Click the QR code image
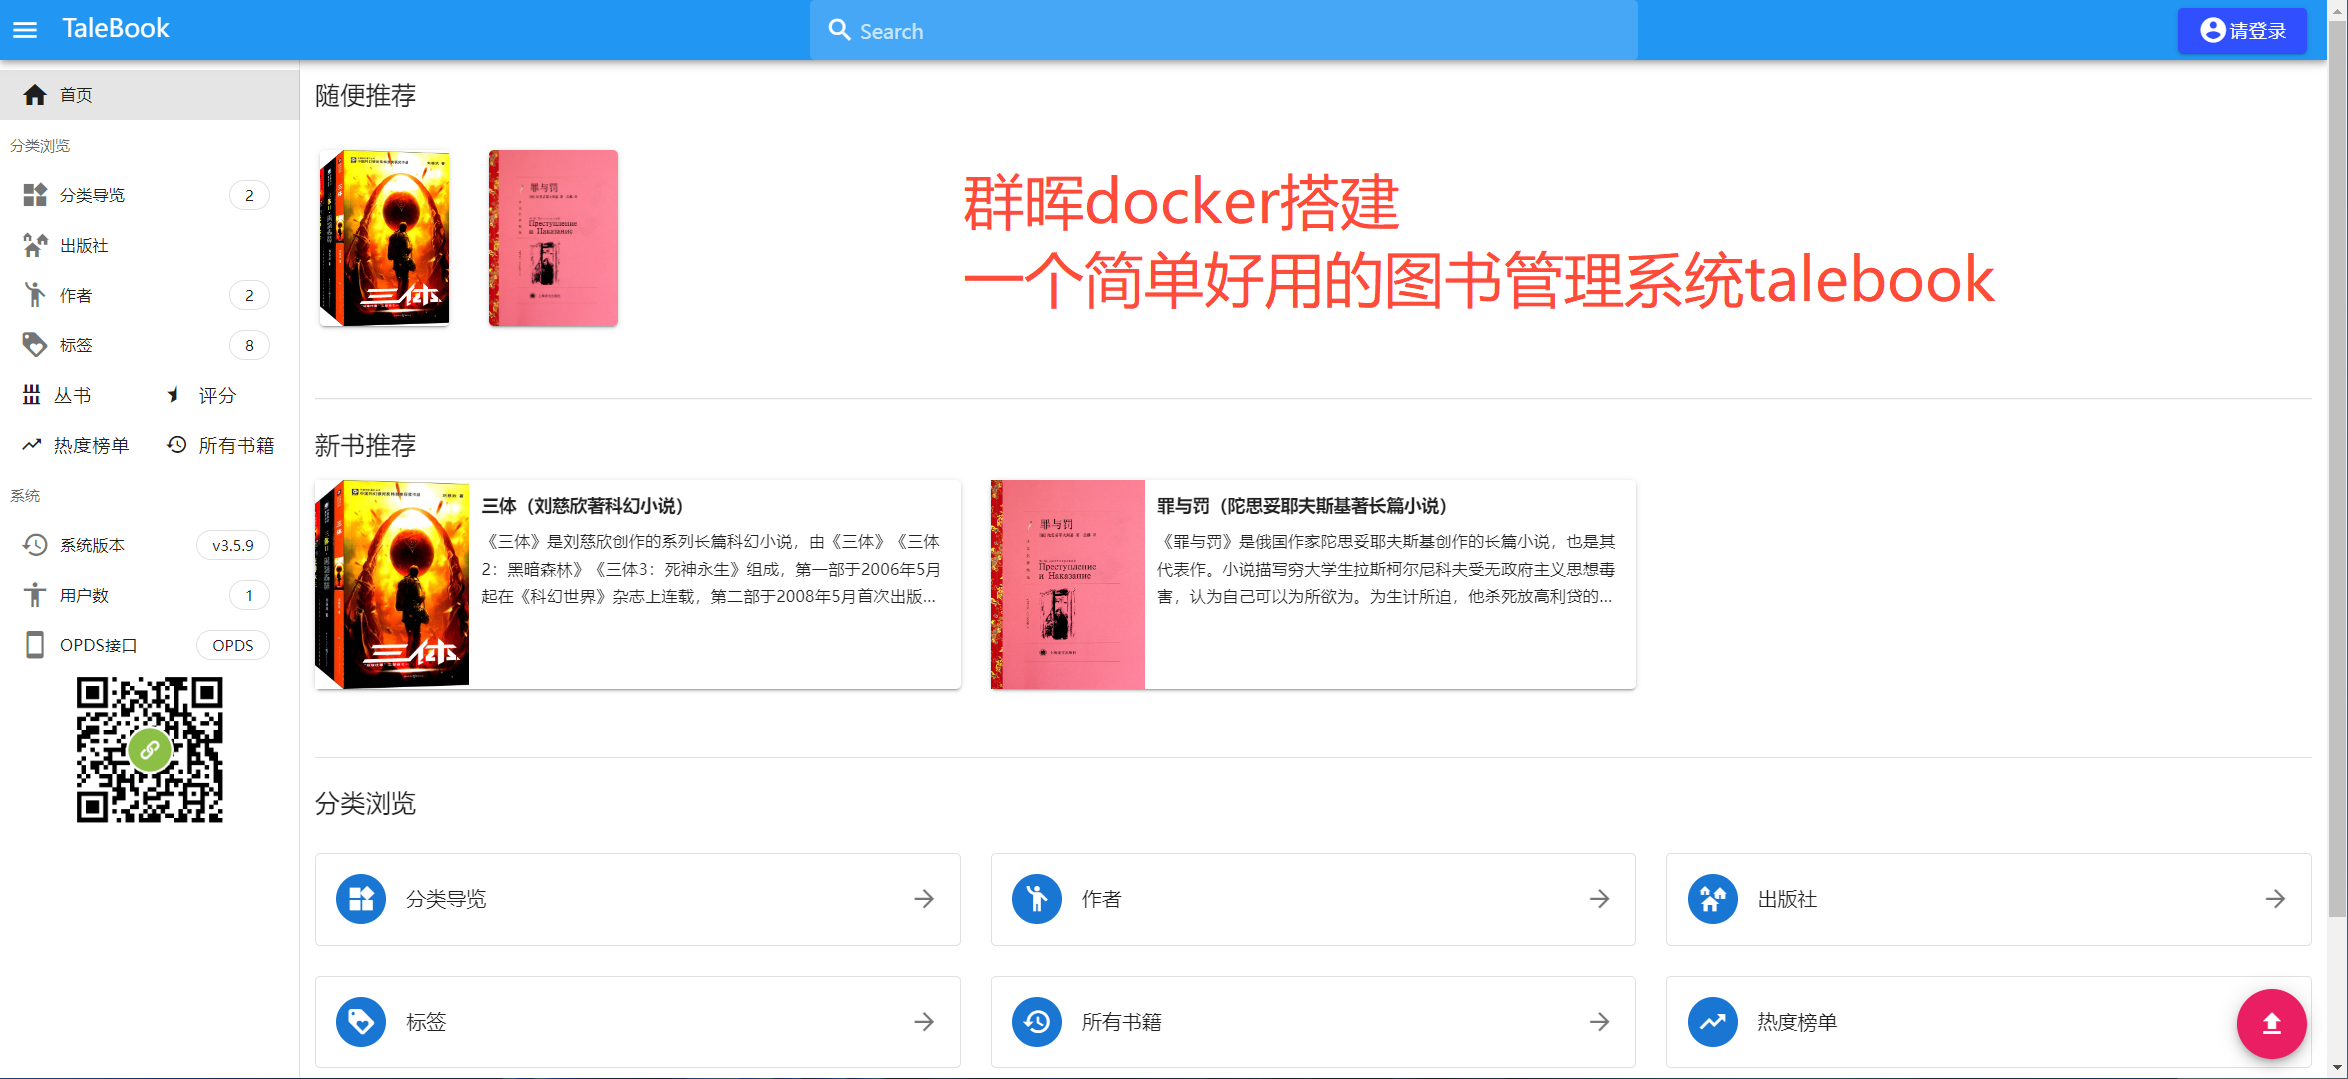 [150, 750]
